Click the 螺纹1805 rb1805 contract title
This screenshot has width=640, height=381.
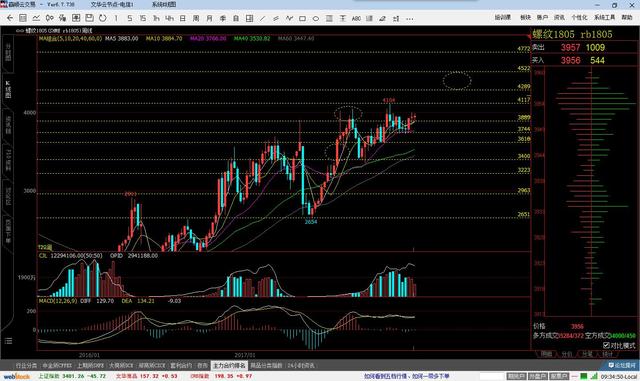[x=572, y=34]
